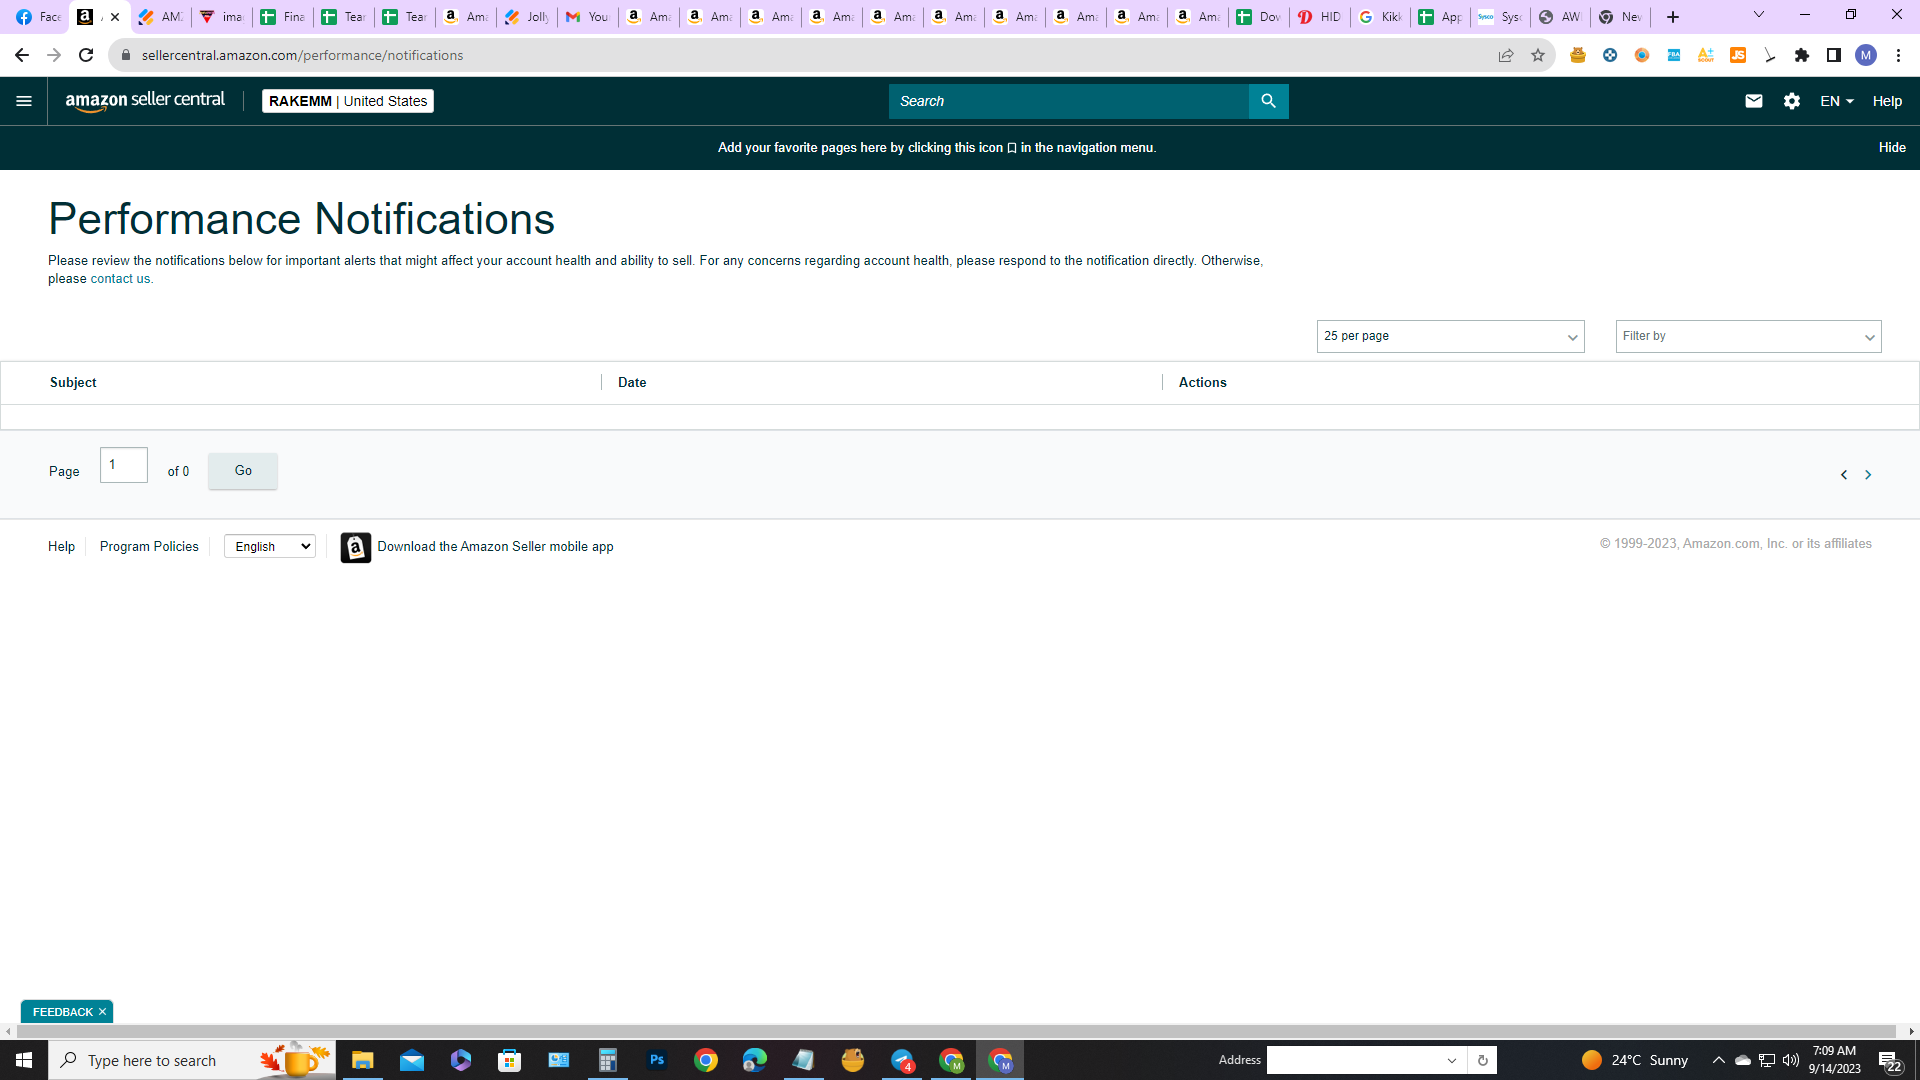
Task: Open a new browser tab
Action: [x=1672, y=17]
